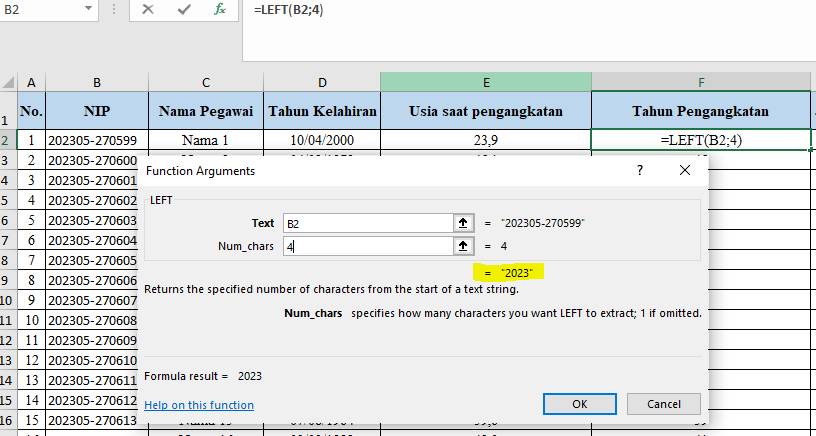Click the Text argument field

tap(368, 223)
